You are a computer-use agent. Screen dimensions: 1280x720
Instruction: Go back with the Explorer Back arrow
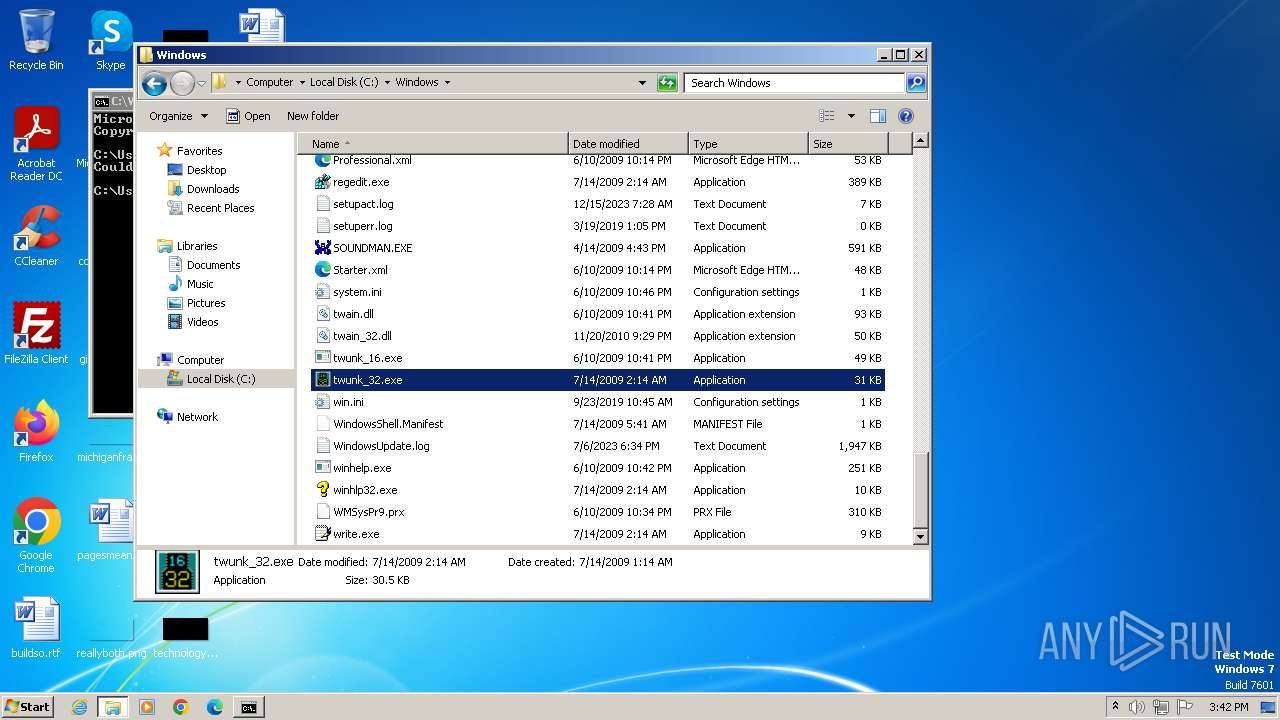(x=154, y=83)
